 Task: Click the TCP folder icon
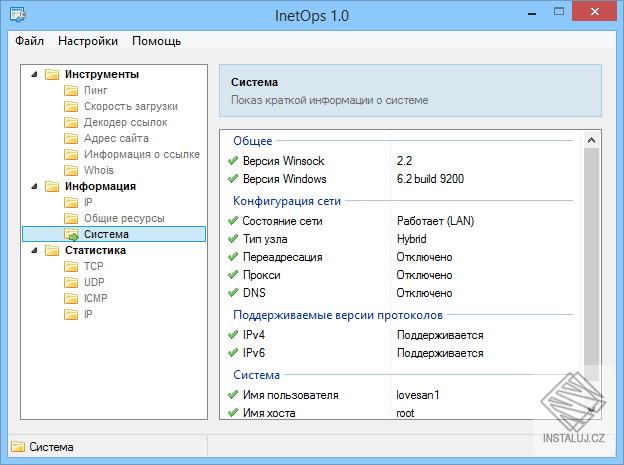pyautogui.click(x=71, y=266)
